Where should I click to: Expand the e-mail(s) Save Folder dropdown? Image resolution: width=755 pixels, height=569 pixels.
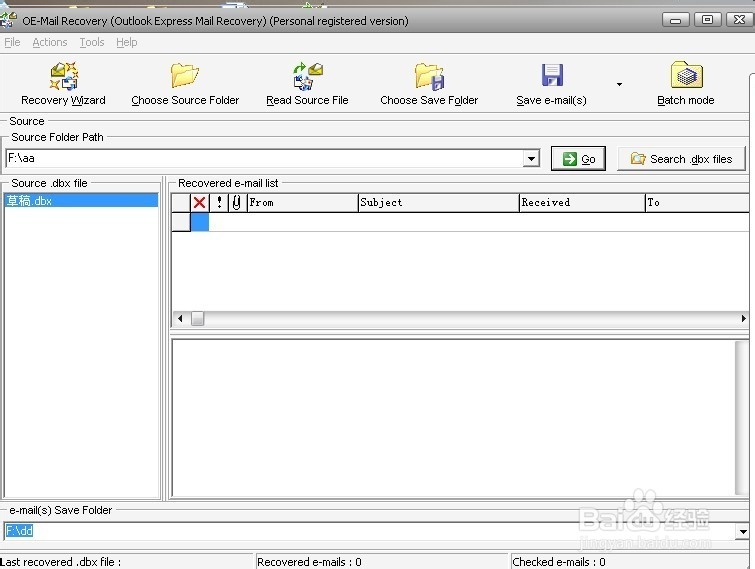742,531
